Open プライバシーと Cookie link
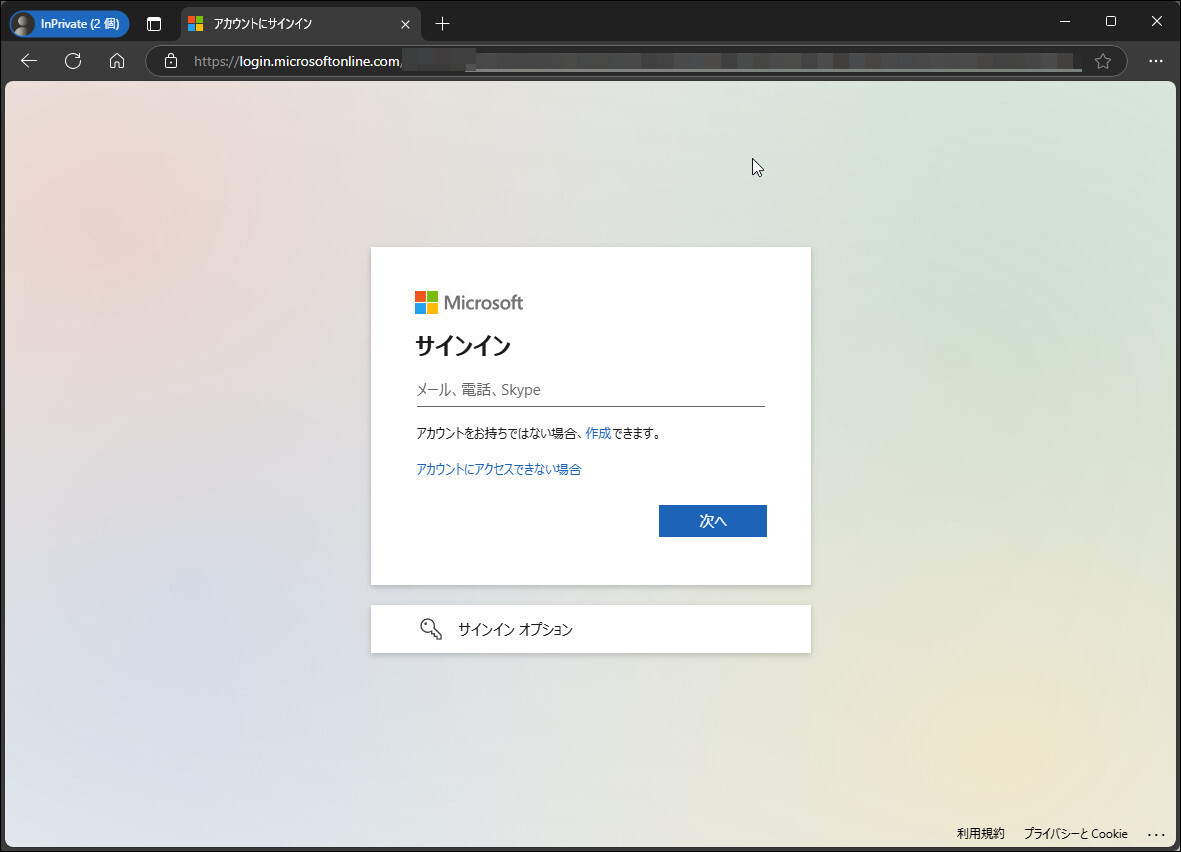Viewport: 1181px width, 852px height. pos(1076,833)
